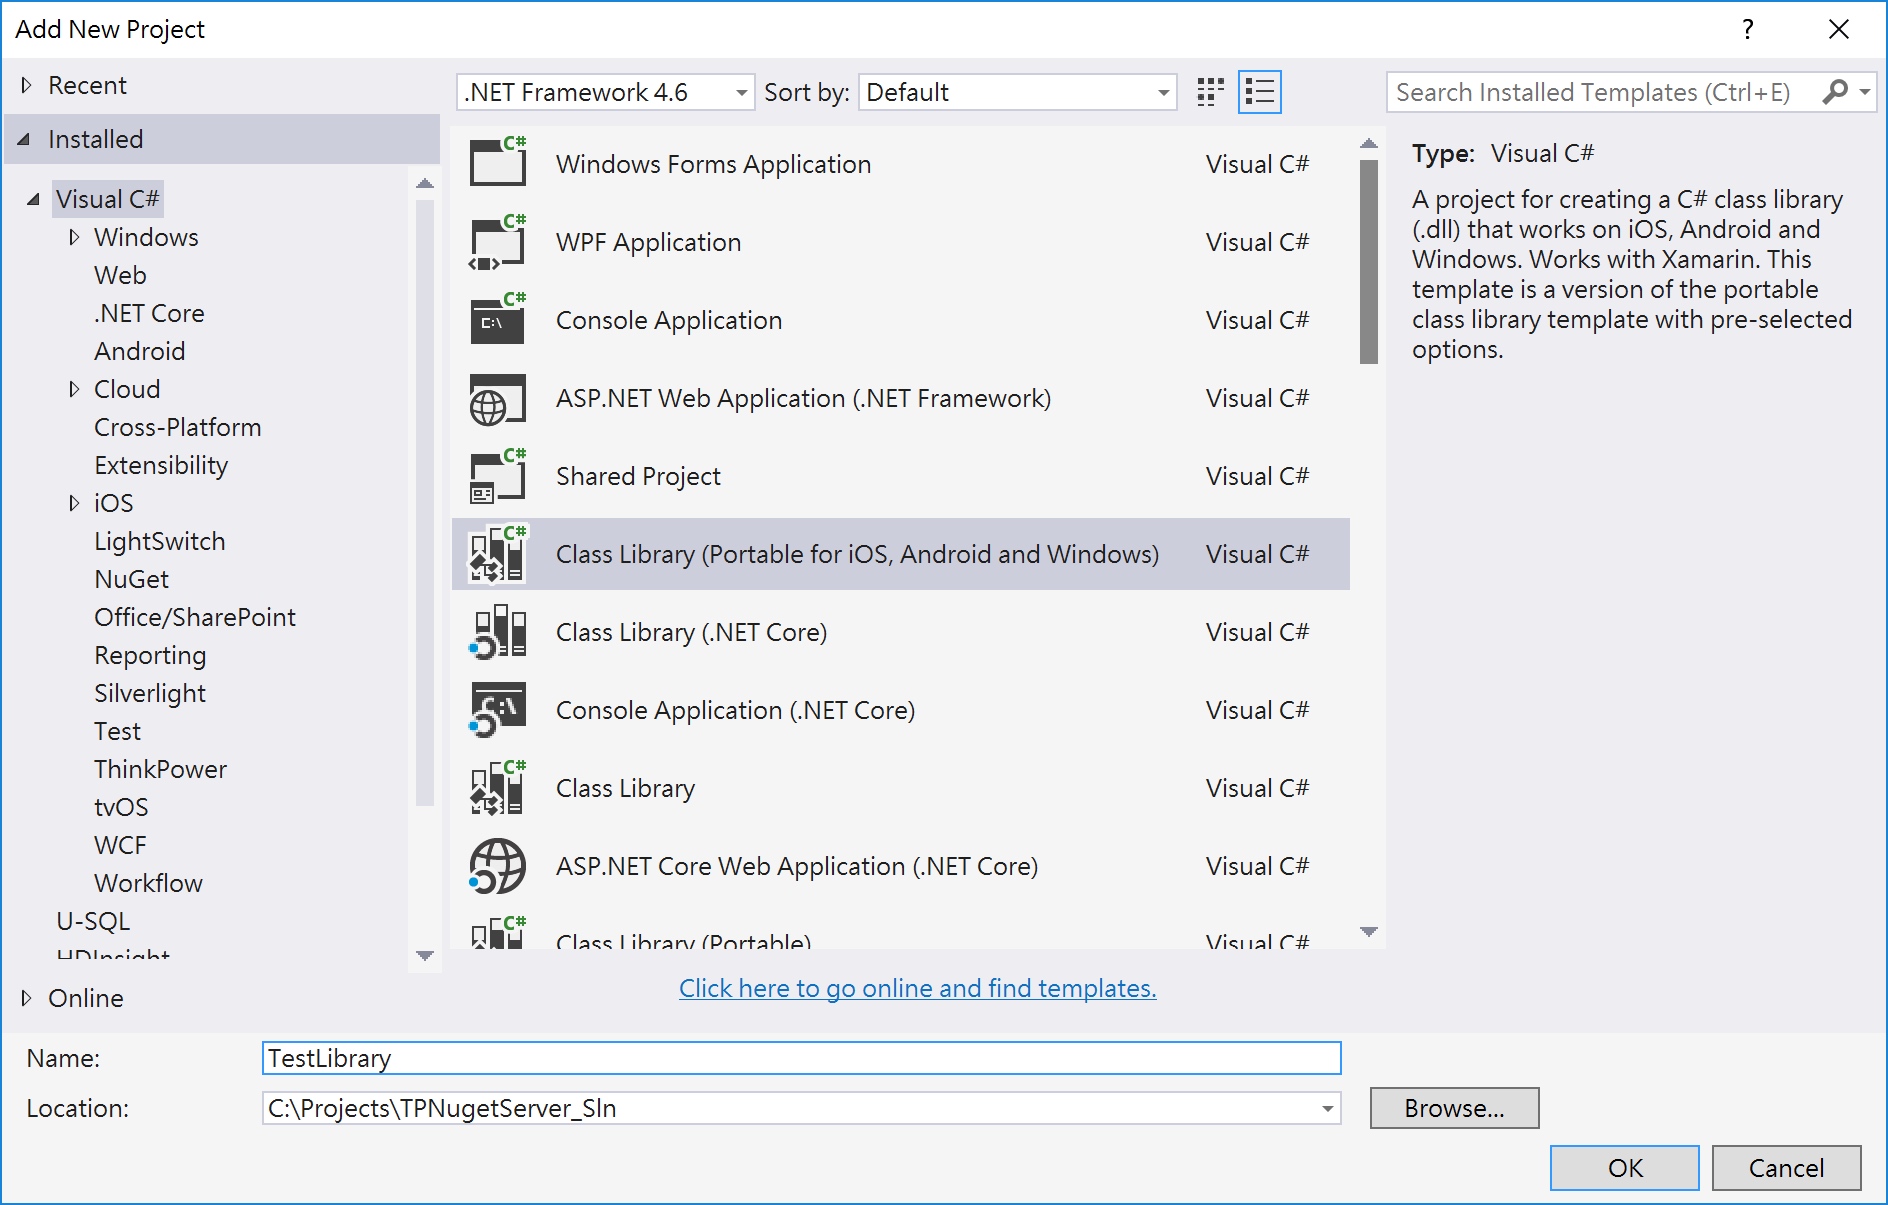Expand the Windows node under Visual C#
This screenshot has width=1888, height=1205.
point(74,237)
